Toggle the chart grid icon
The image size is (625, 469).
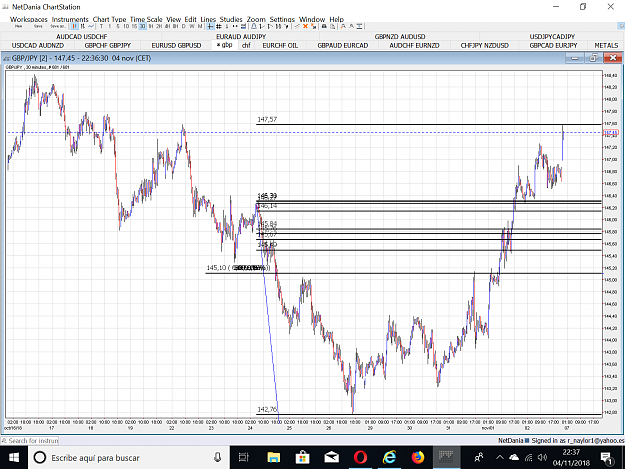pyautogui.click(x=219, y=26)
